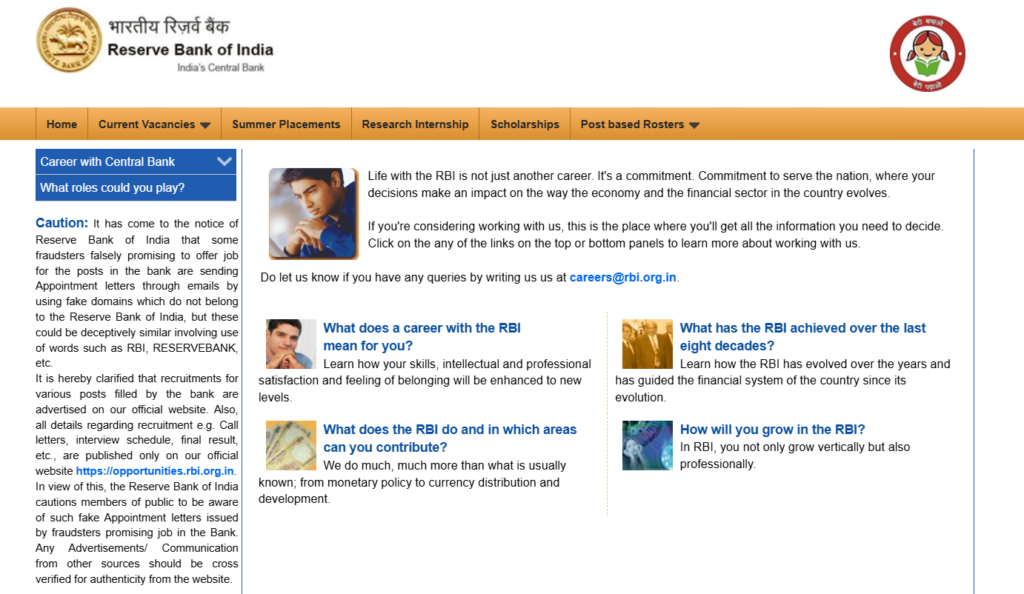1024x594 pixels.
Task: Follow the How will you grow in the RBI link
Action: click(772, 430)
